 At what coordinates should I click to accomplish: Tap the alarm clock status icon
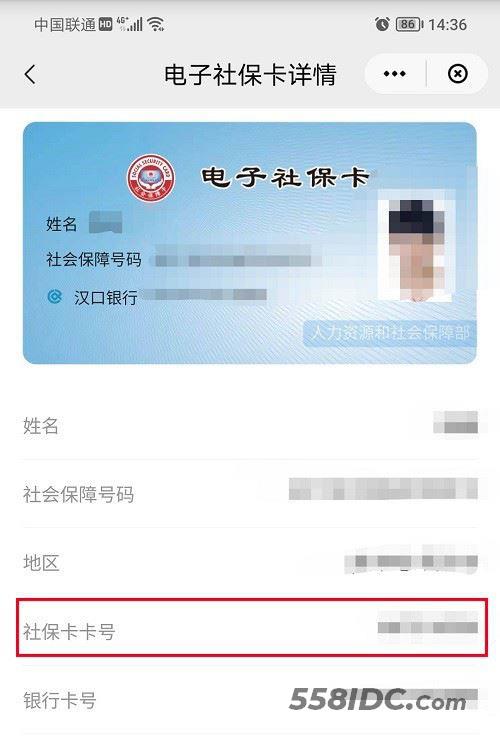click(x=382, y=24)
